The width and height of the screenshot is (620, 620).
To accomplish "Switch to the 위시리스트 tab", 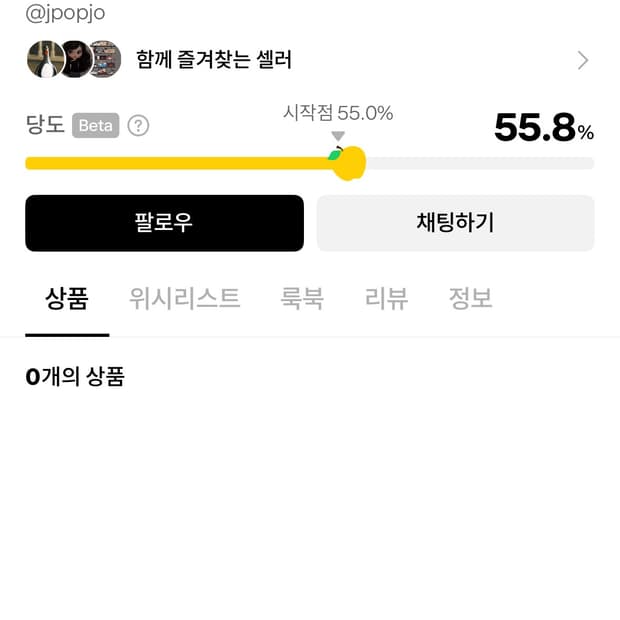I will point(185,298).
